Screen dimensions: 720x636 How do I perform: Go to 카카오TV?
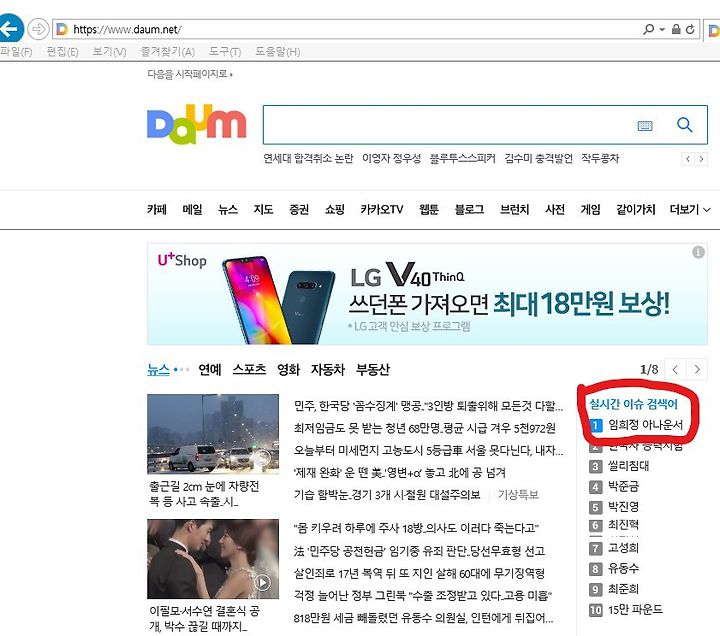tap(382, 209)
